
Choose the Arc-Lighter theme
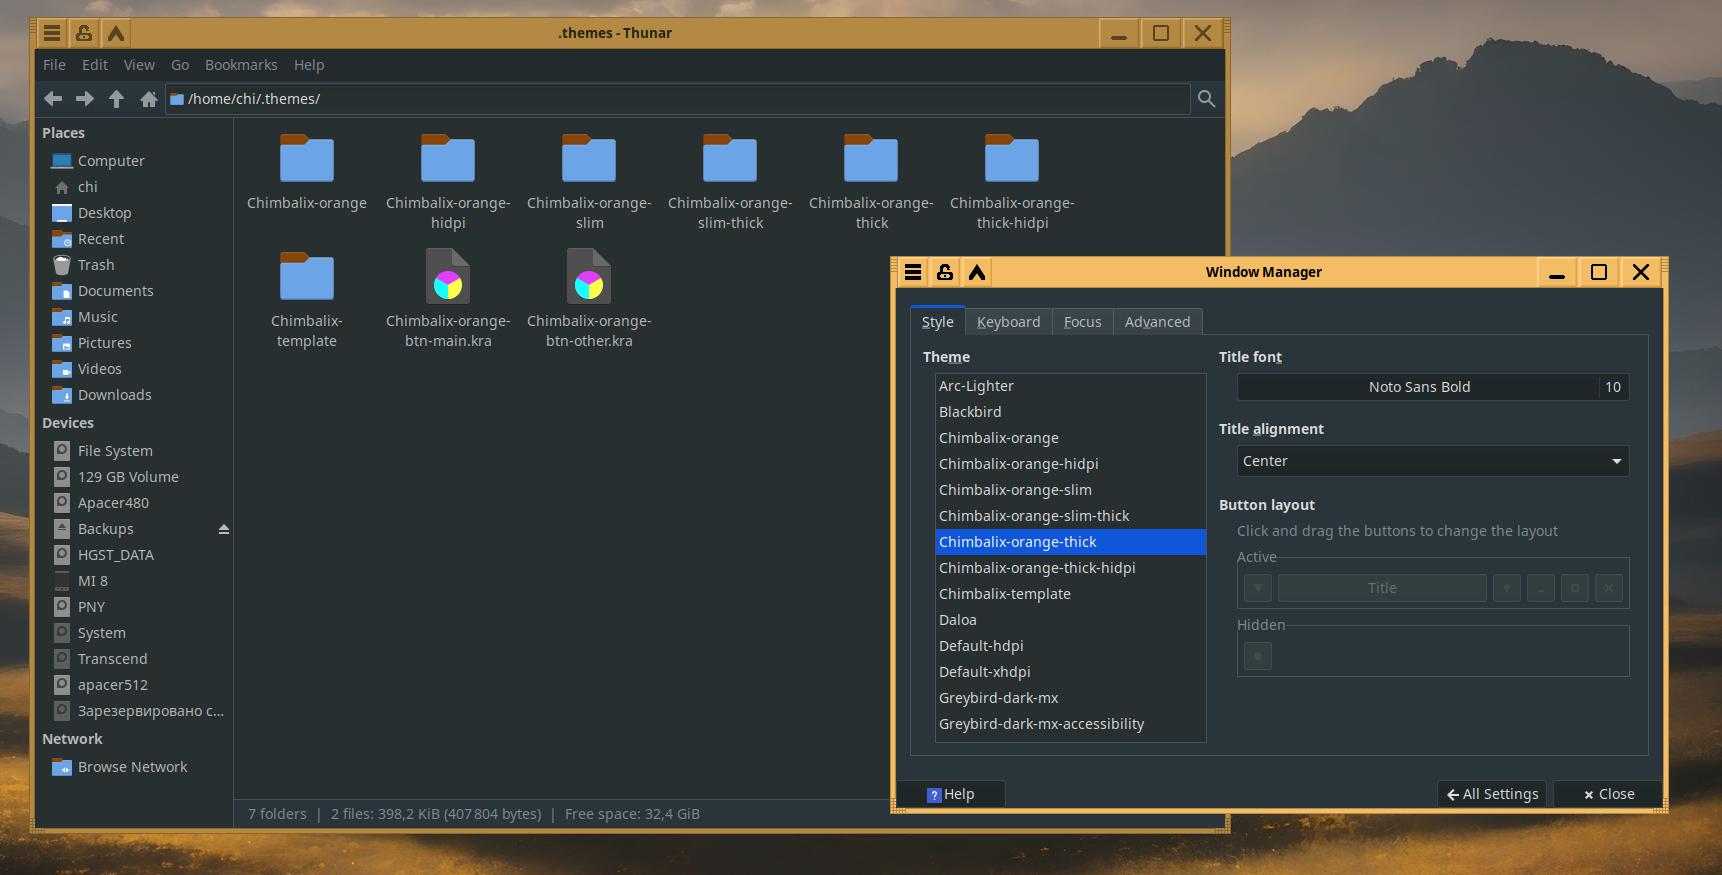point(1070,386)
